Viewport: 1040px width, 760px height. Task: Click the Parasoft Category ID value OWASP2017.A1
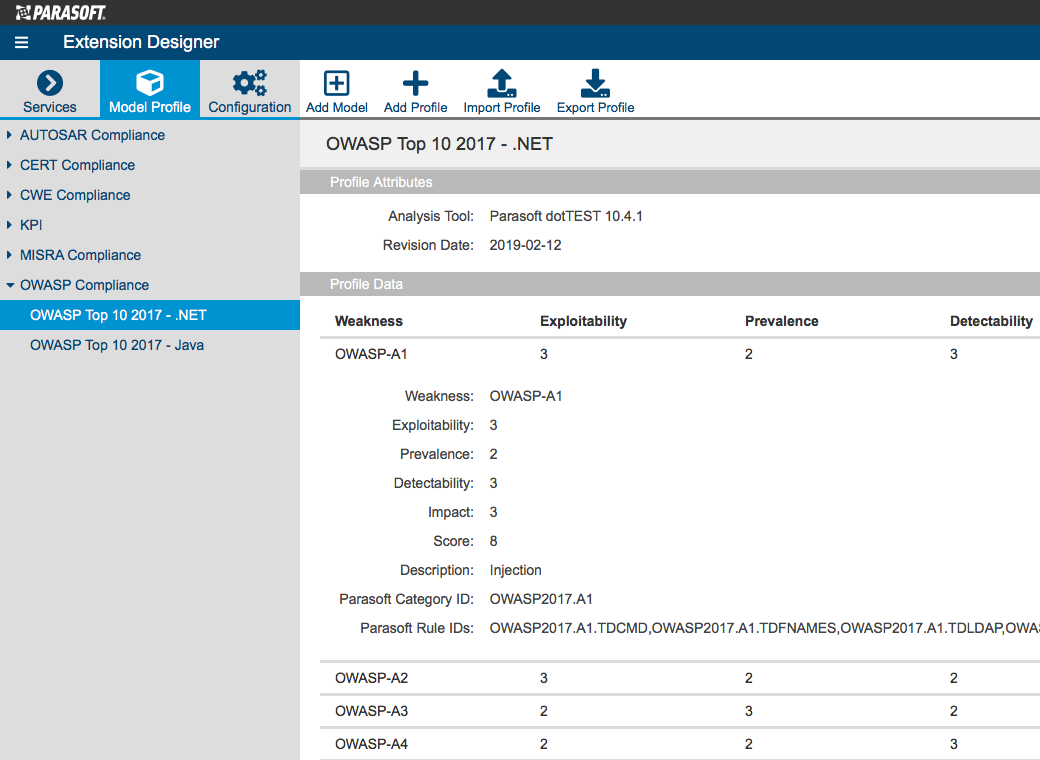(x=541, y=599)
